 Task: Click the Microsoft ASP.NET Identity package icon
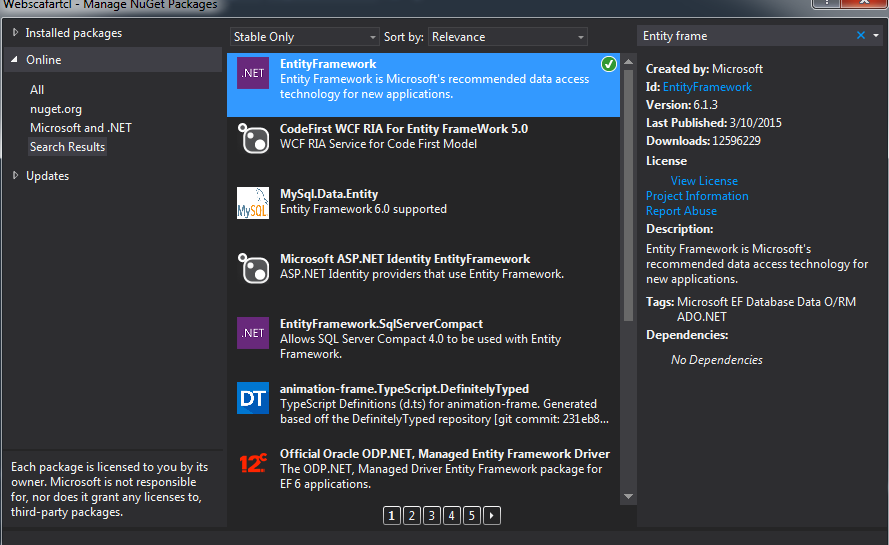tap(253, 268)
